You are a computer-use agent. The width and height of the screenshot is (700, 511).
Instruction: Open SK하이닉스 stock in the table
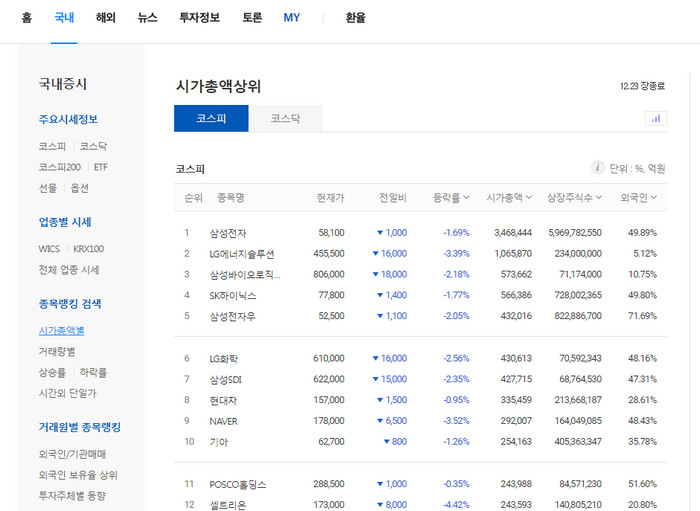[233, 295]
